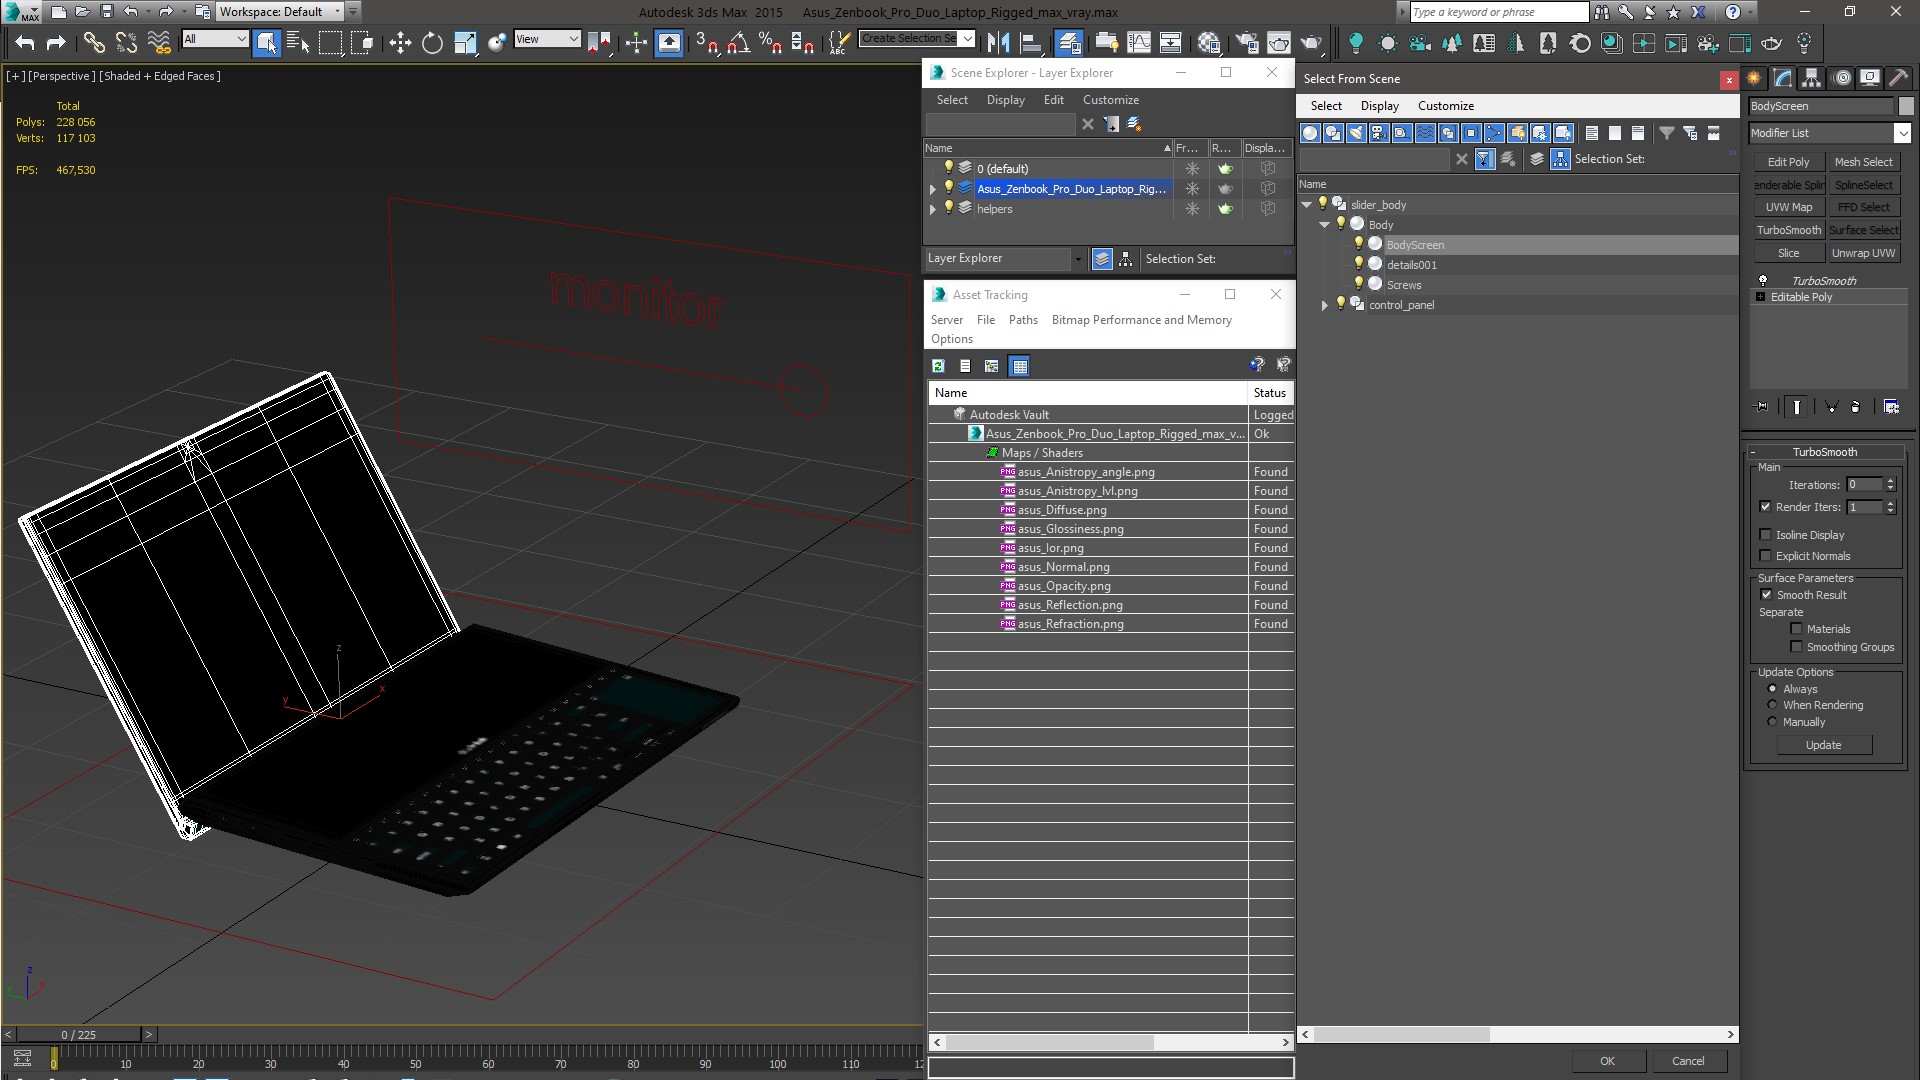Click Pin Stack icon below modifier stack
This screenshot has width=1920, height=1080.
coord(1762,406)
